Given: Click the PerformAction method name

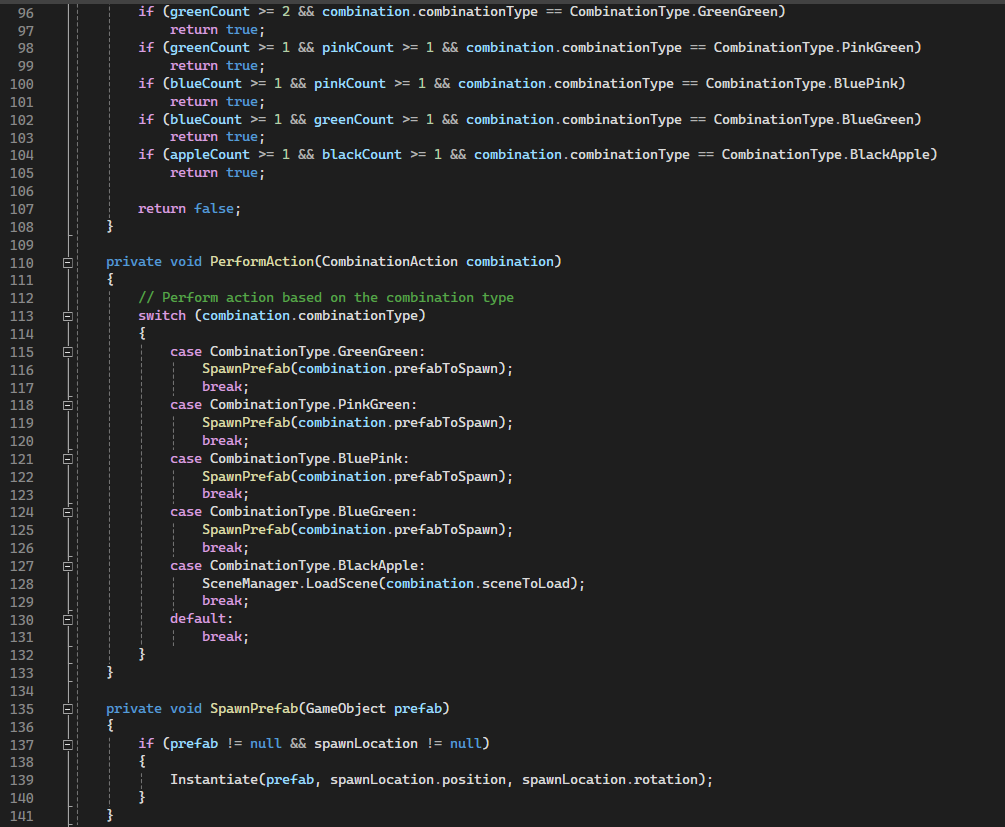Looking at the screenshot, I should coord(262,262).
